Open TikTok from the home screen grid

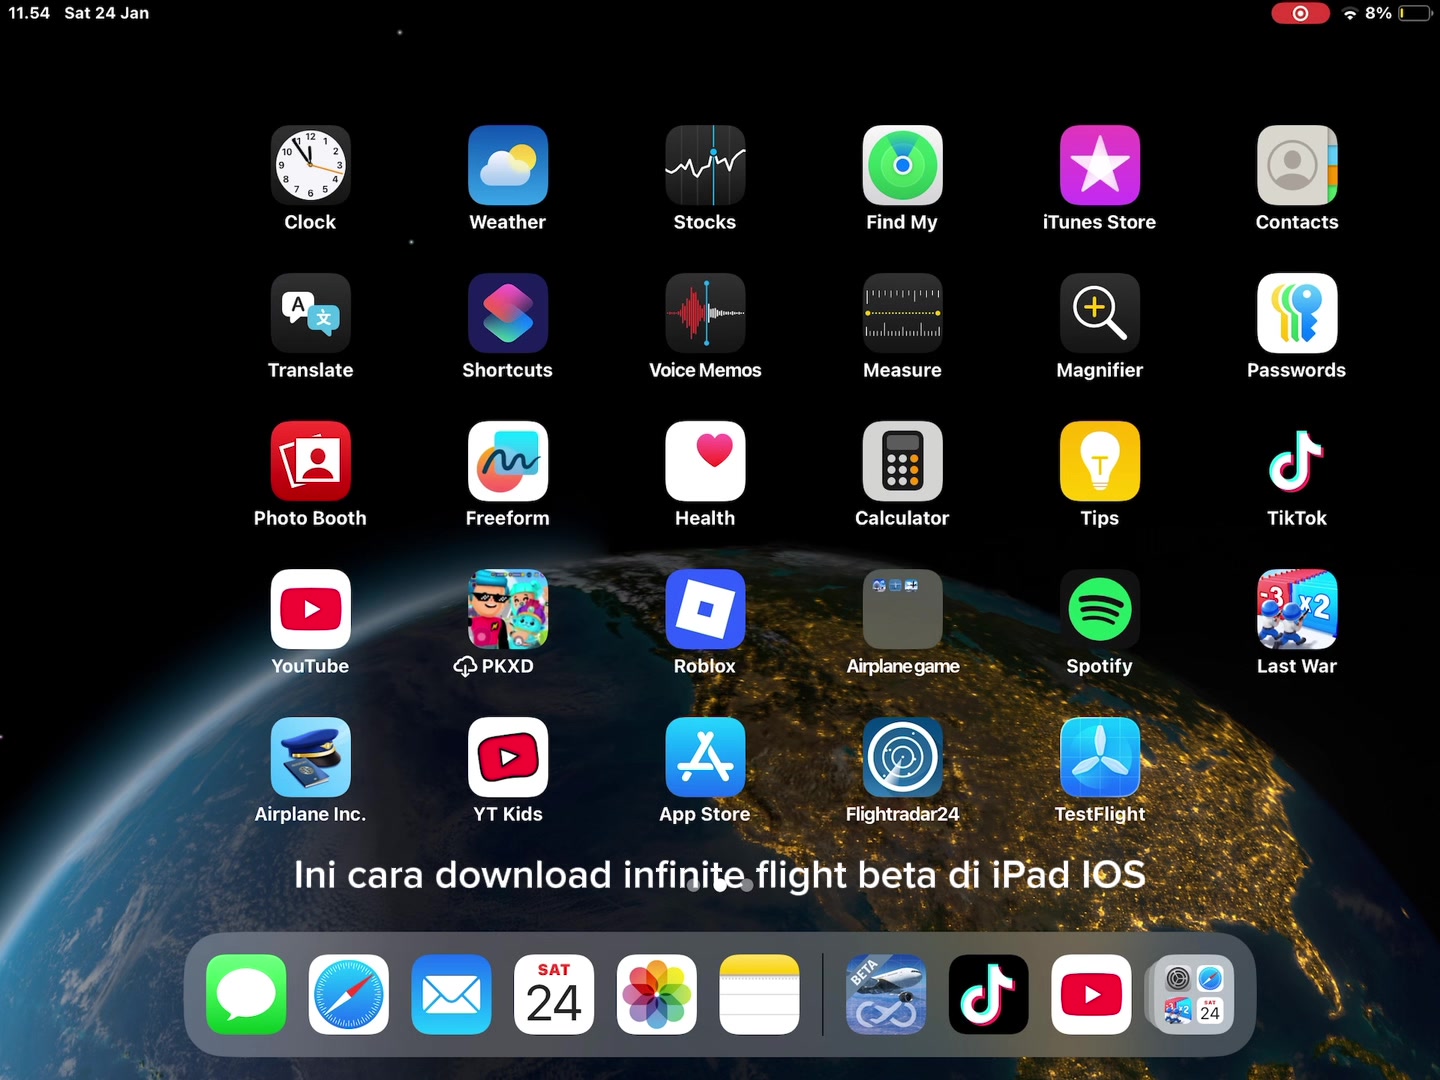pos(1297,461)
